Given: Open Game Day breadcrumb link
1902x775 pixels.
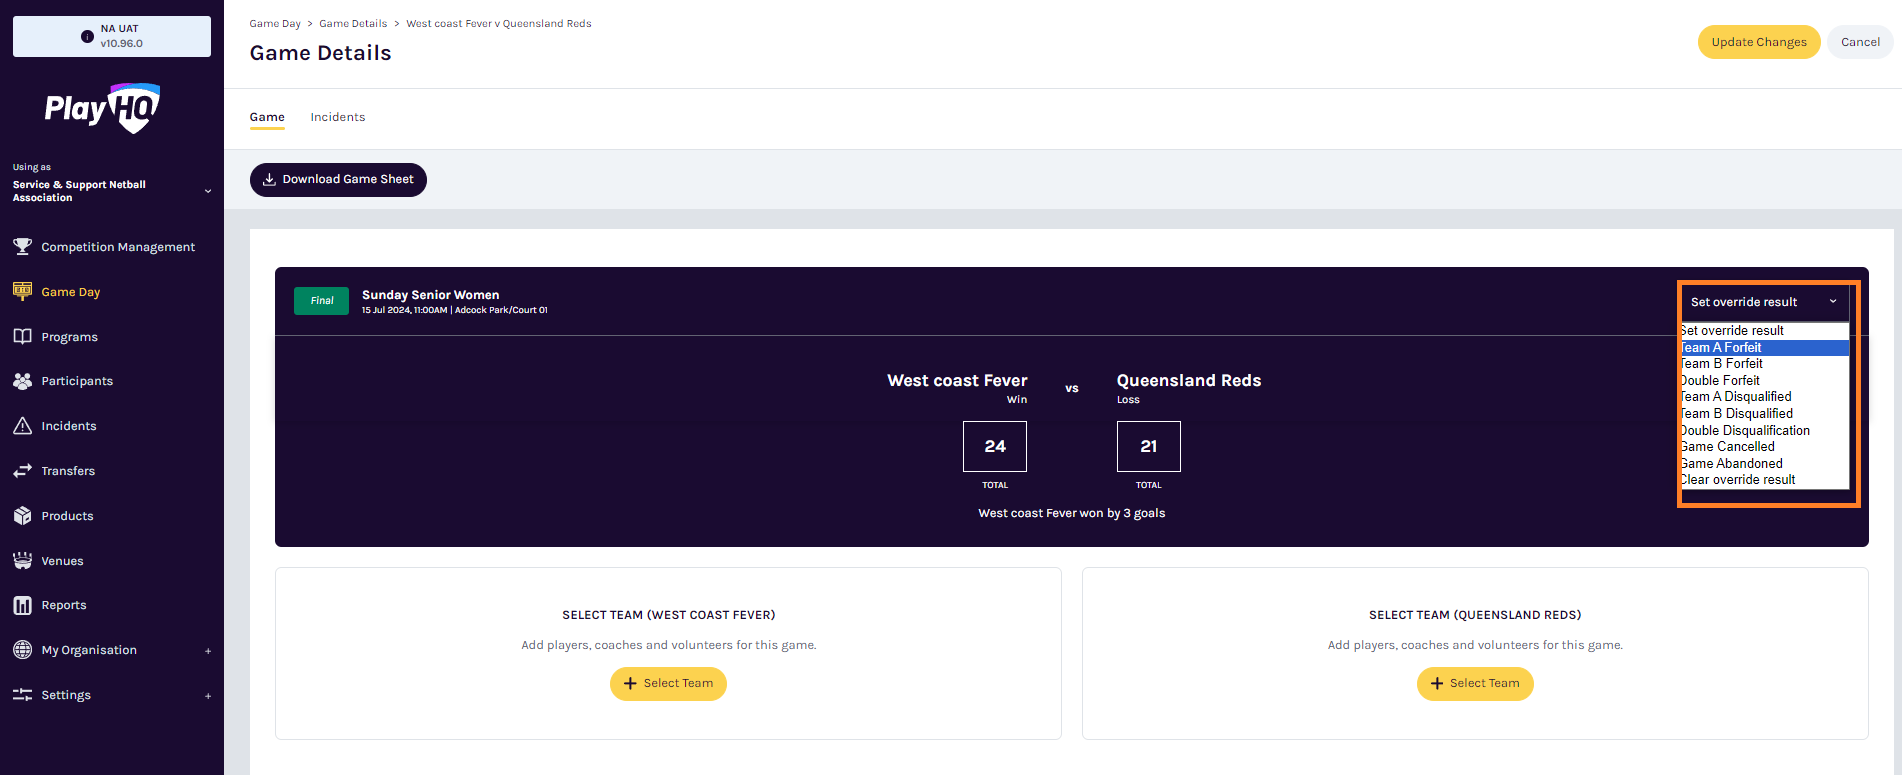Looking at the screenshot, I should 275,24.
